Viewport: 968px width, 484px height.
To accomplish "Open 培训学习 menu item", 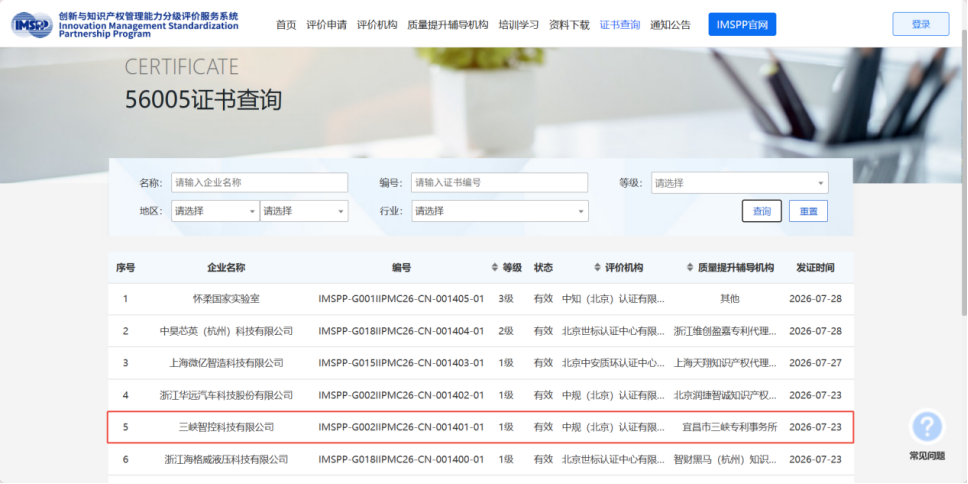I will coord(519,25).
